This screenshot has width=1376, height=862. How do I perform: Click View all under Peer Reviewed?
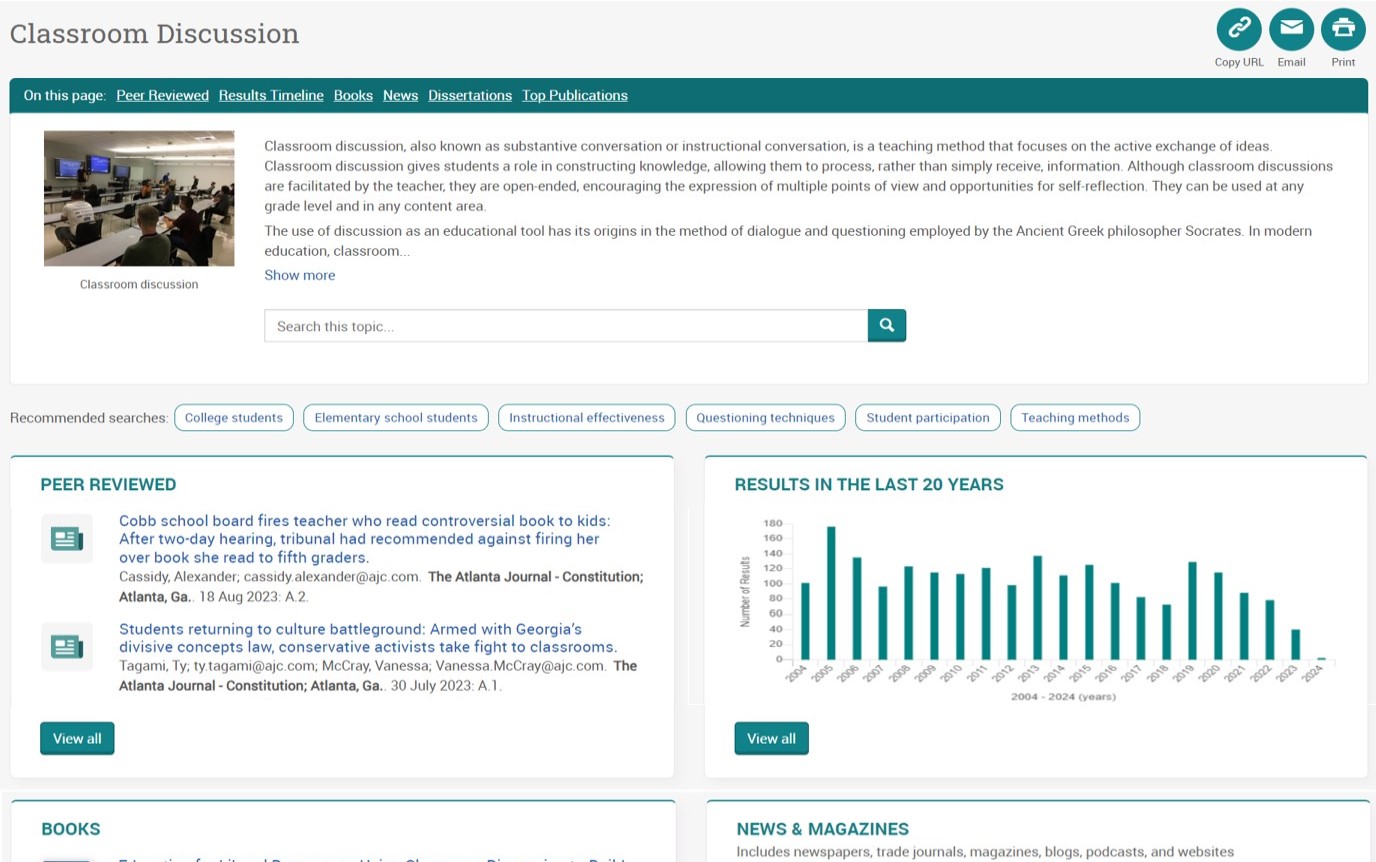77,739
